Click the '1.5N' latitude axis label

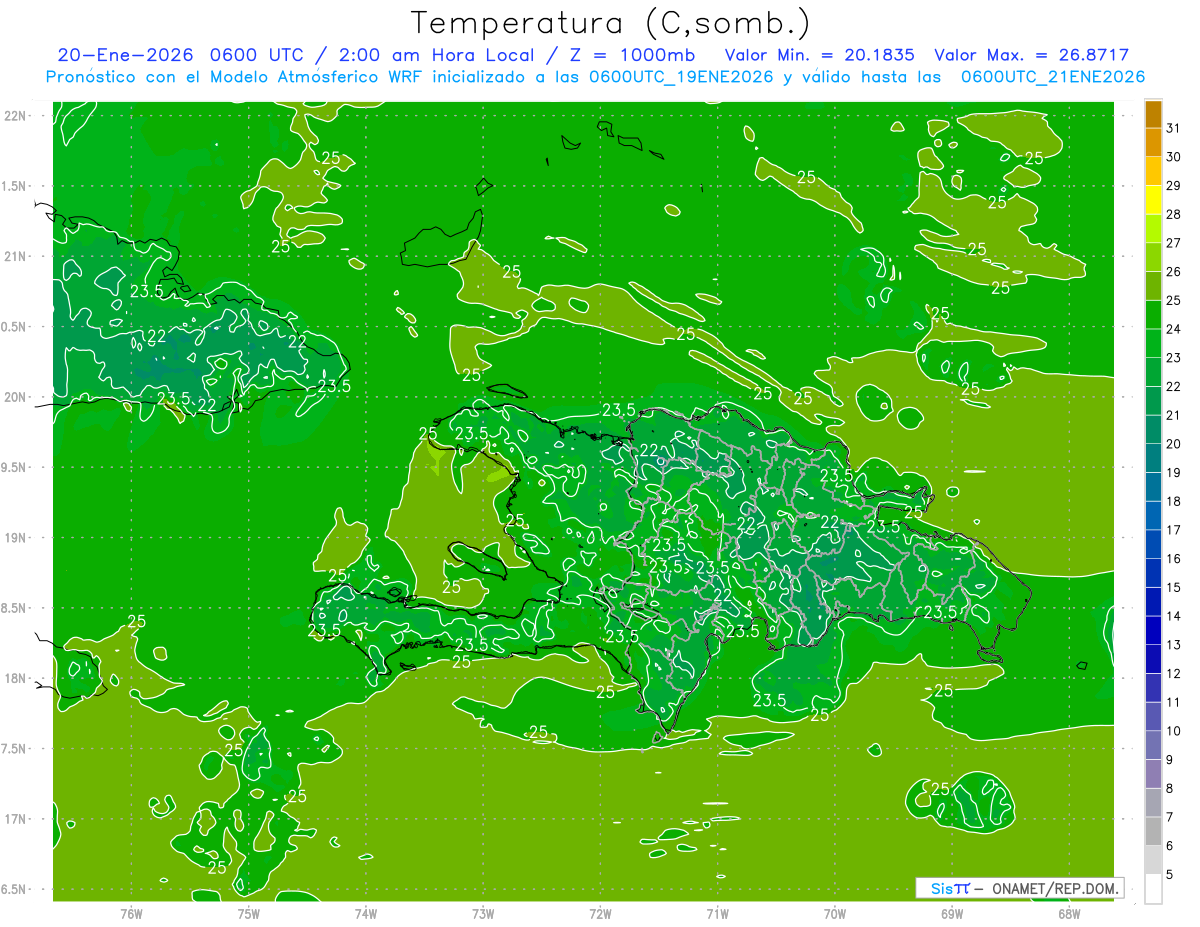pyautogui.click(x=15, y=186)
